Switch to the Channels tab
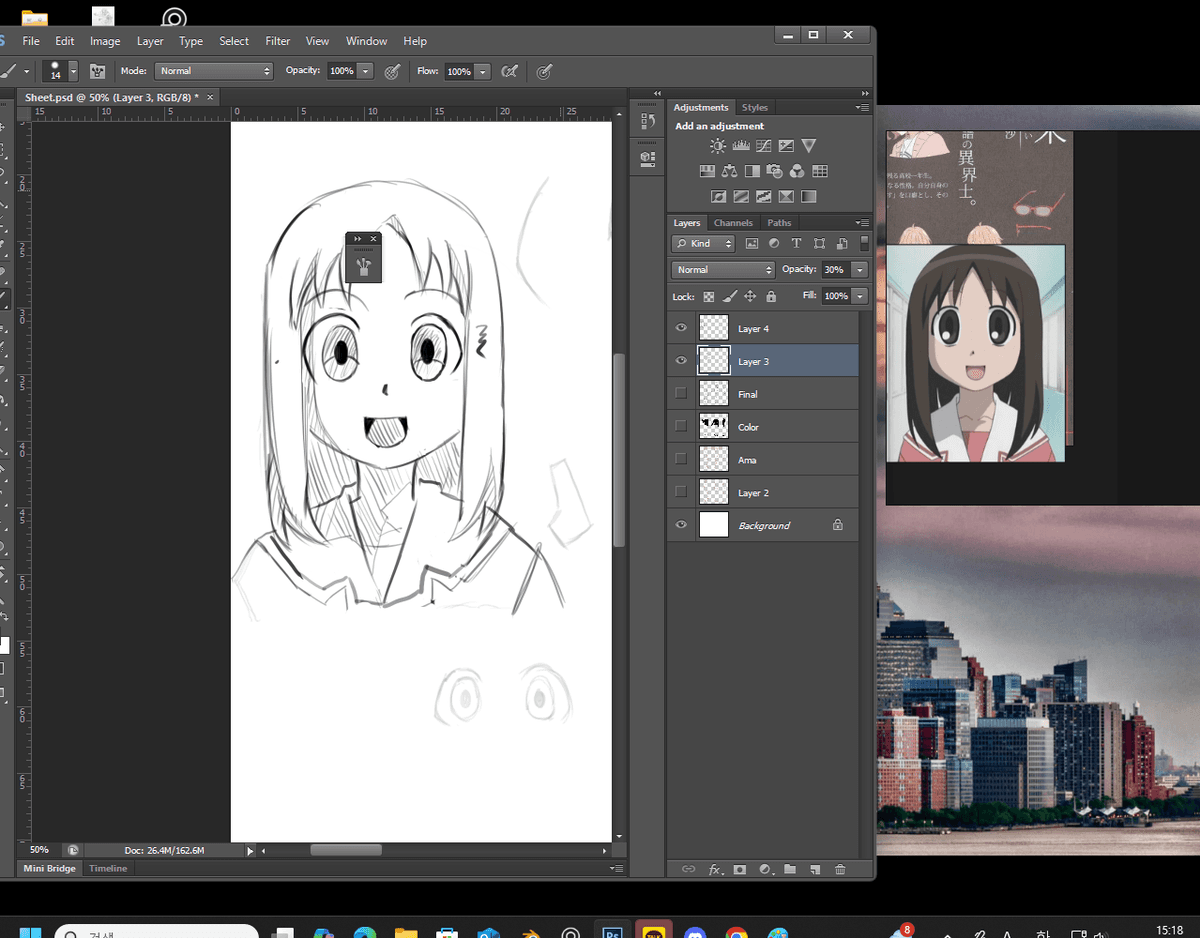Image resolution: width=1200 pixels, height=938 pixels. (x=733, y=223)
